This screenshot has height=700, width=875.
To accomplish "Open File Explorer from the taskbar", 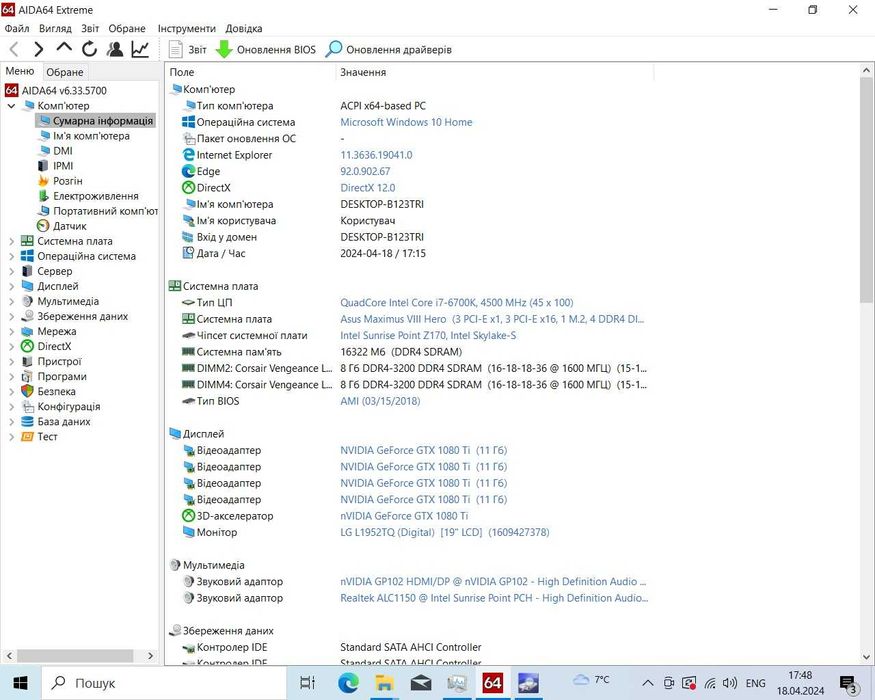I will pos(384,683).
